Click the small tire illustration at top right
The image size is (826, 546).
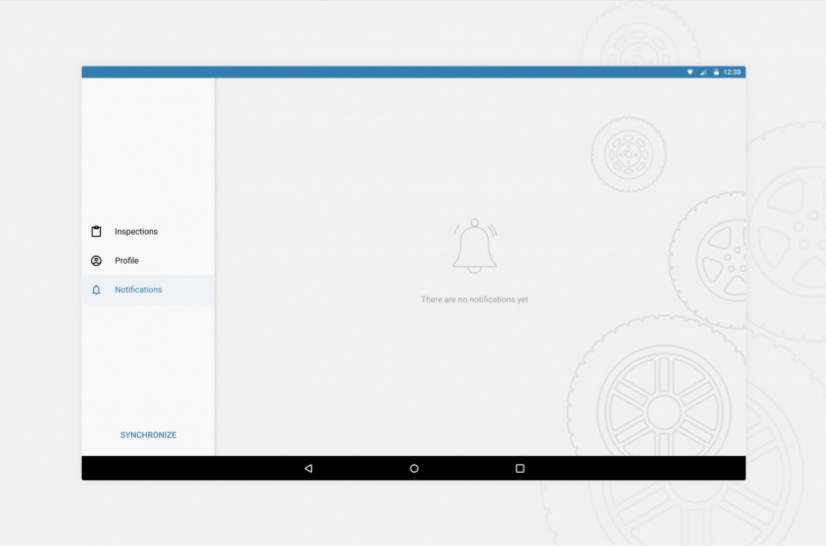628,154
